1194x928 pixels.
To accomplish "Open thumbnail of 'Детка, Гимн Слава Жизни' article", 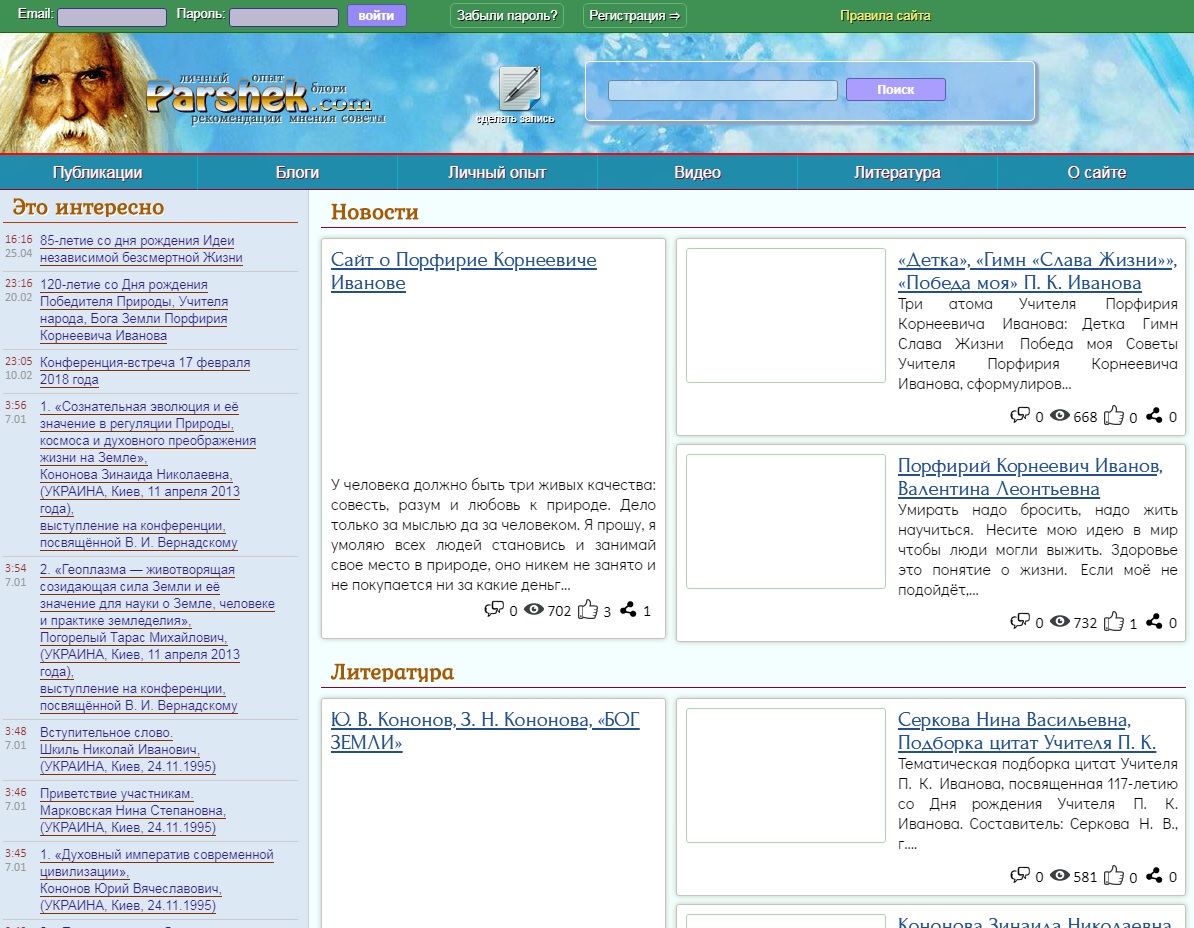I will tap(786, 315).
